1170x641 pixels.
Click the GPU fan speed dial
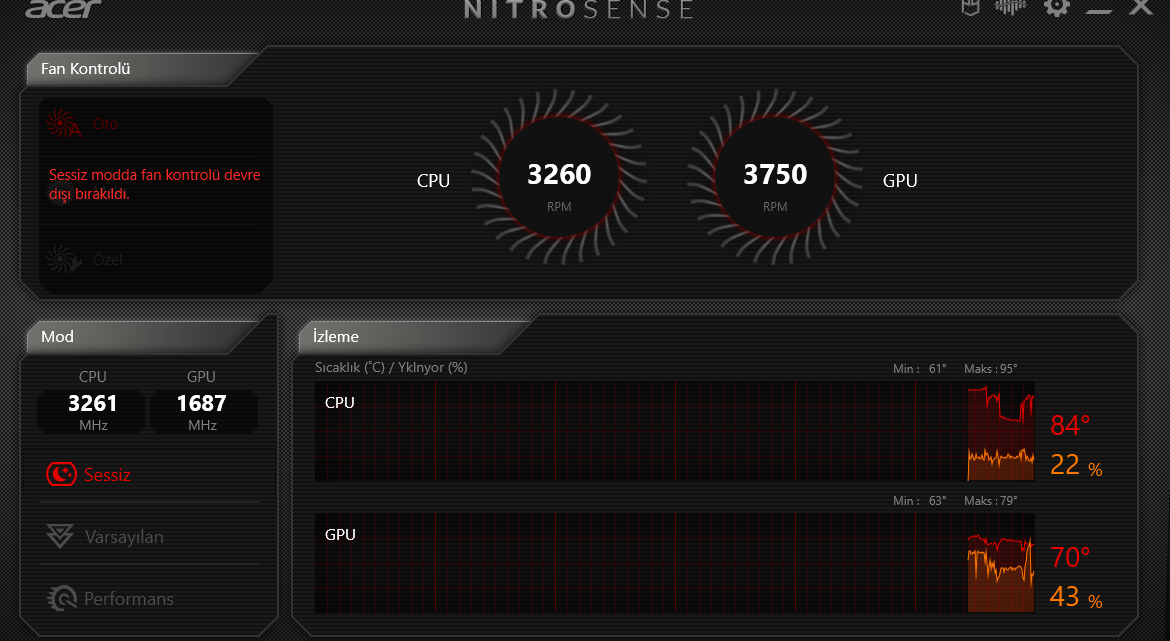775,177
